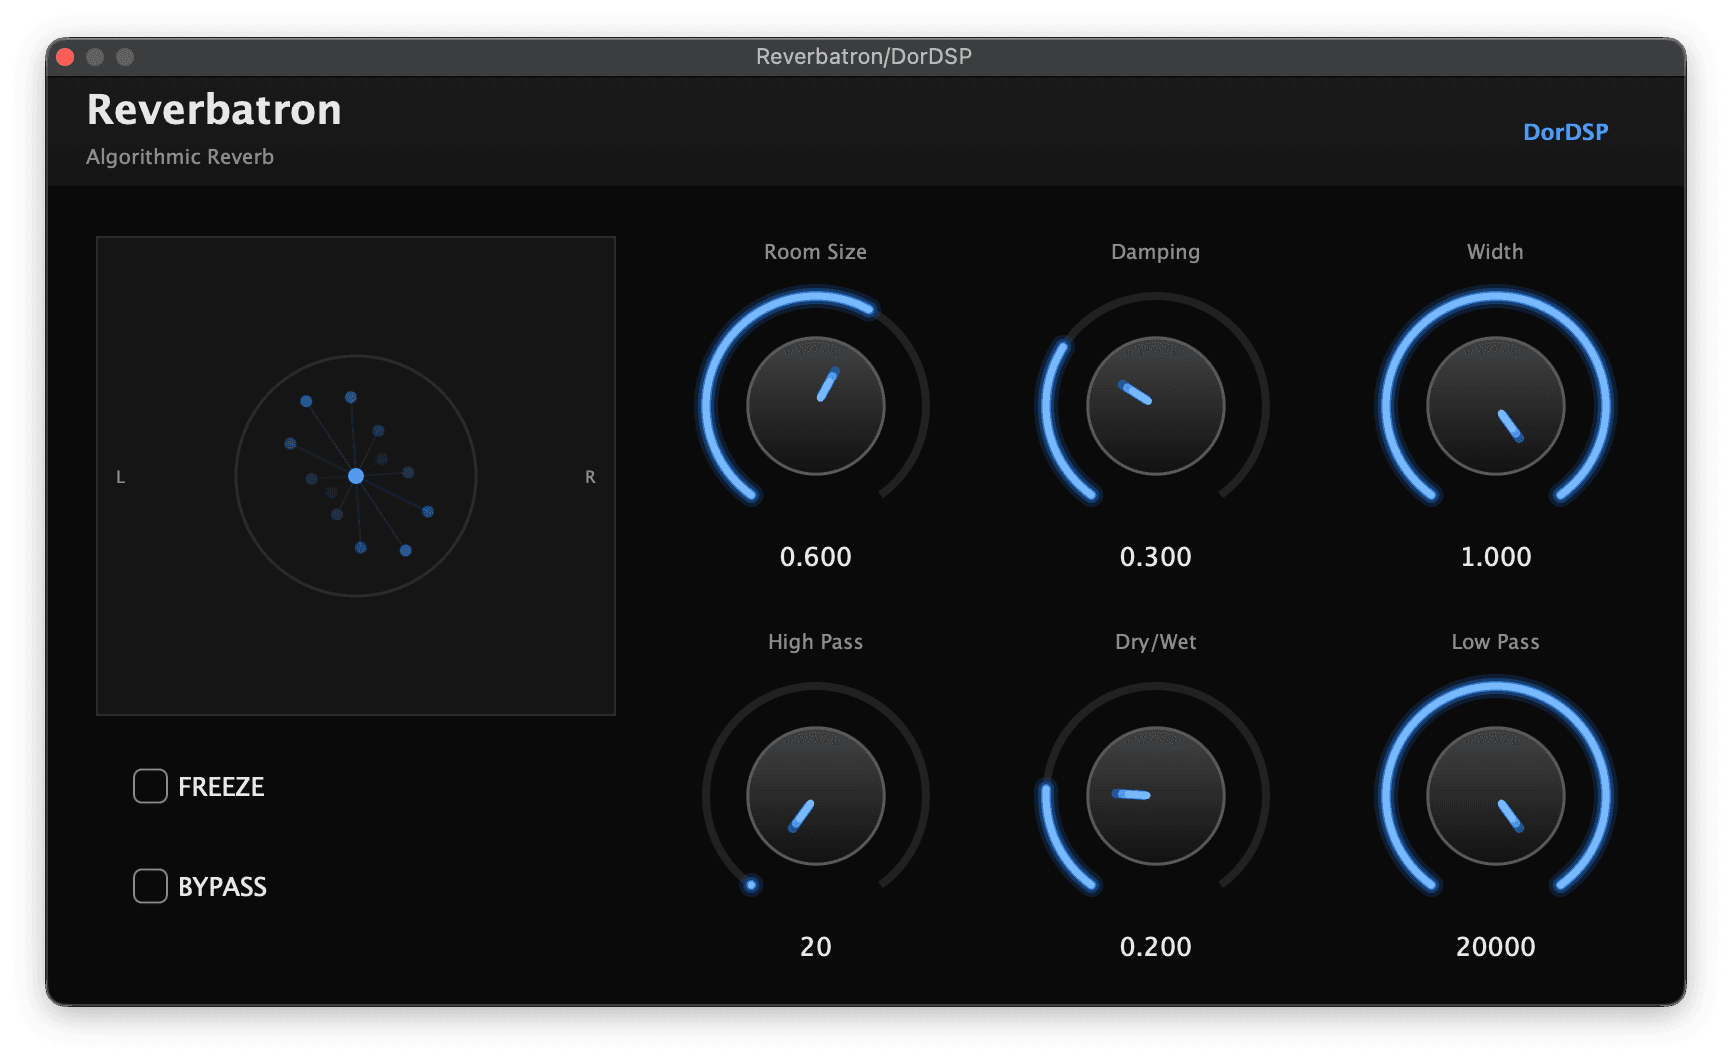1732x1060 pixels.
Task: Click the Width knob
Action: click(x=1494, y=405)
